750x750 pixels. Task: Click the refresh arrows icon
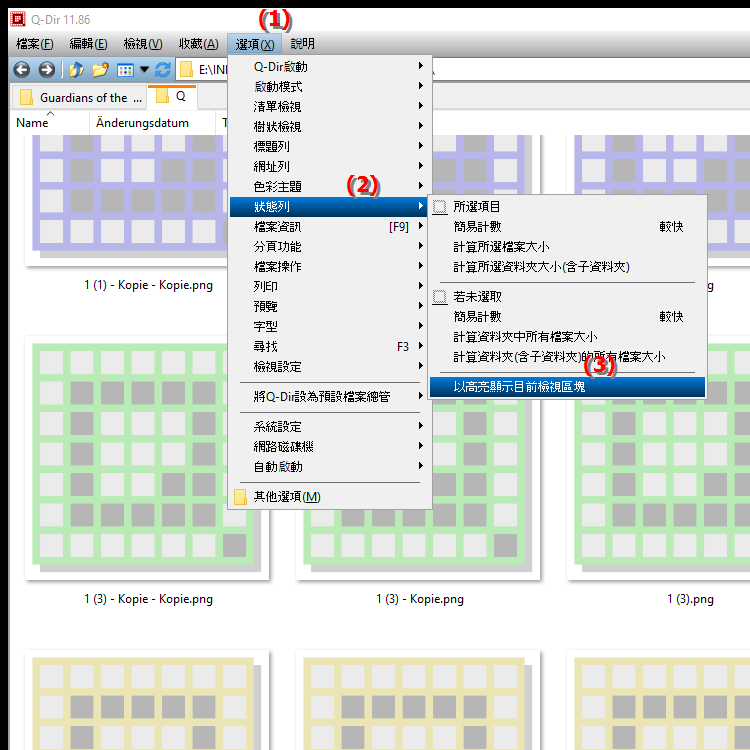(163, 70)
